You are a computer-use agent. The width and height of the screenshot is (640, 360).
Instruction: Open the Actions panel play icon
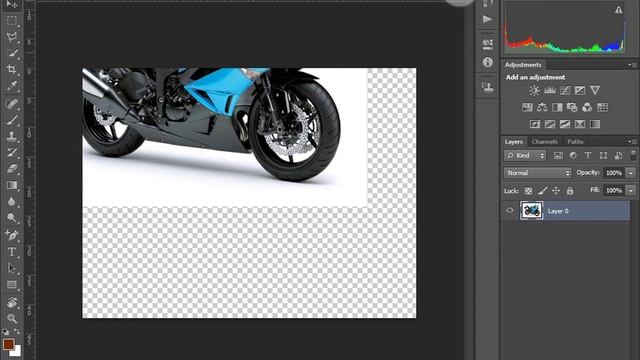tap(487, 19)
